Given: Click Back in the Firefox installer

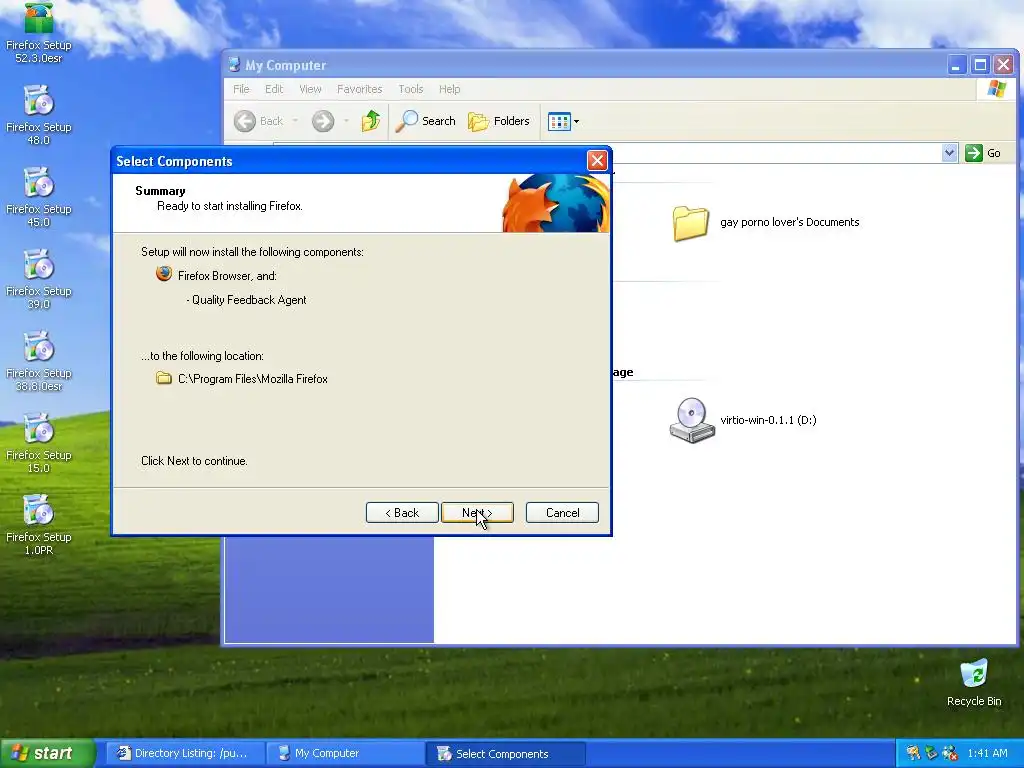Looking at the screenshot, I should [x=402, y=513].
